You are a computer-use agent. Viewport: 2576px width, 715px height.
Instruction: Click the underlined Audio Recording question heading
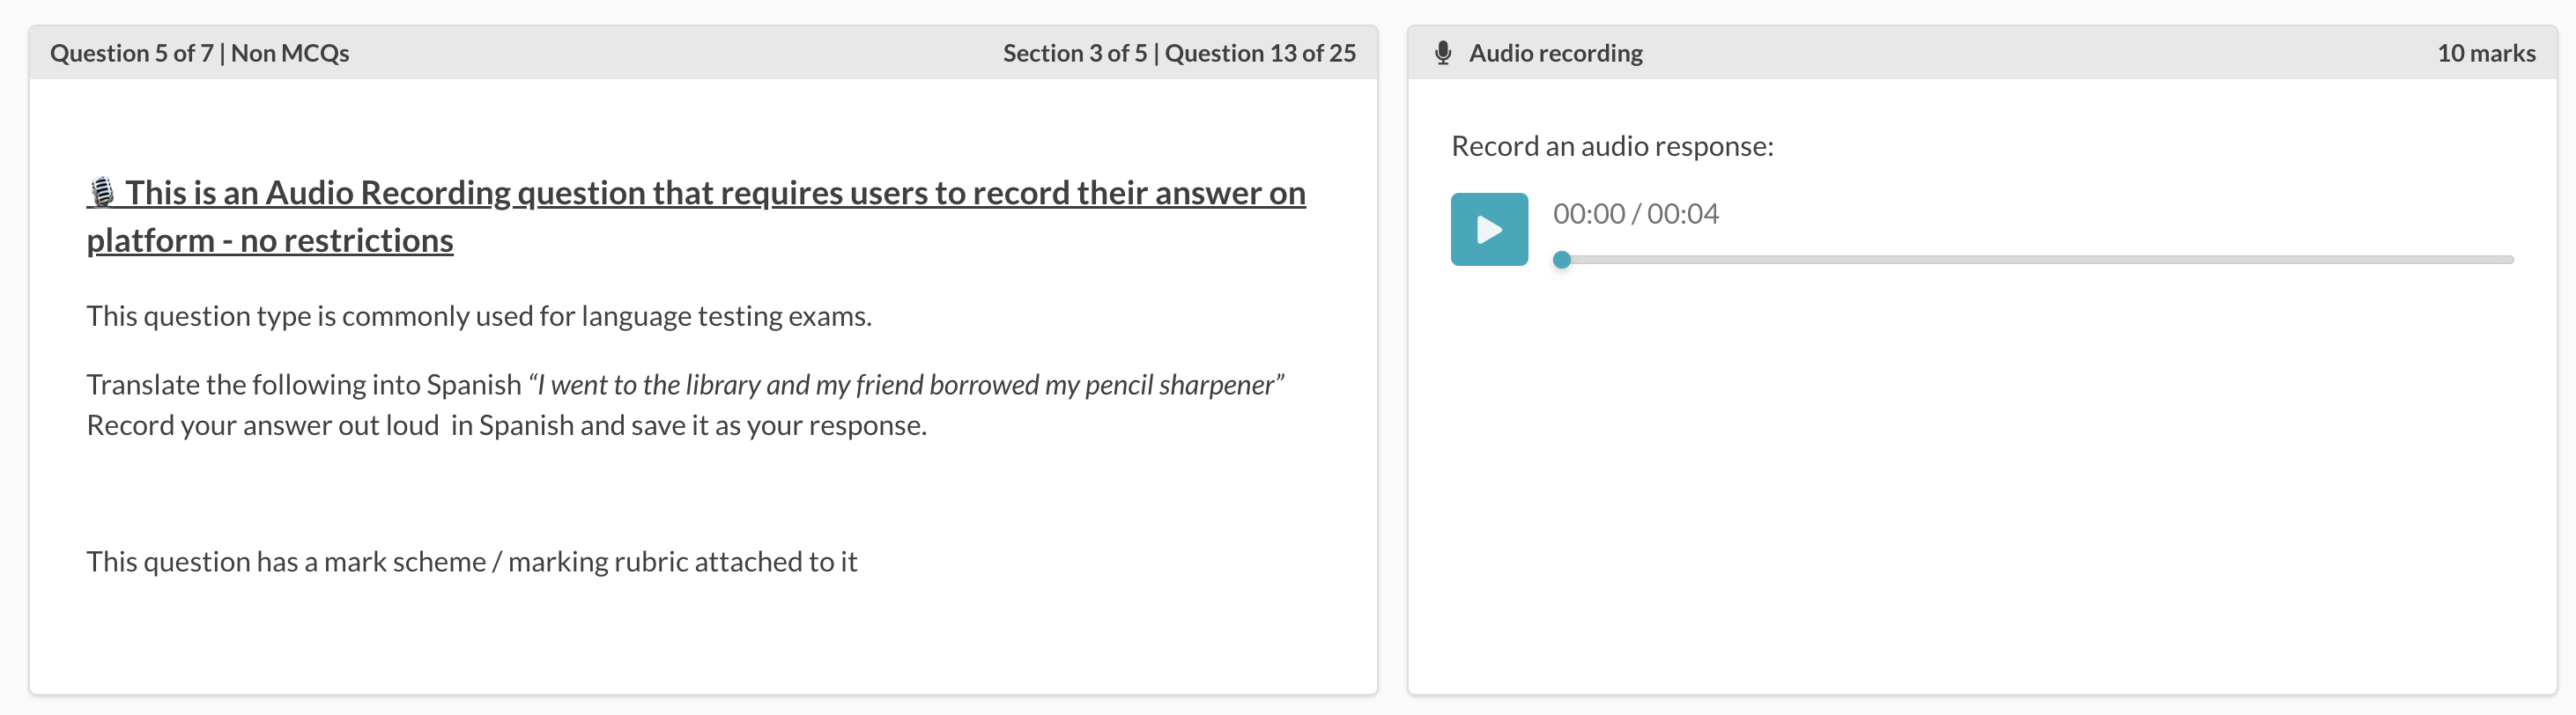[714, 192]
